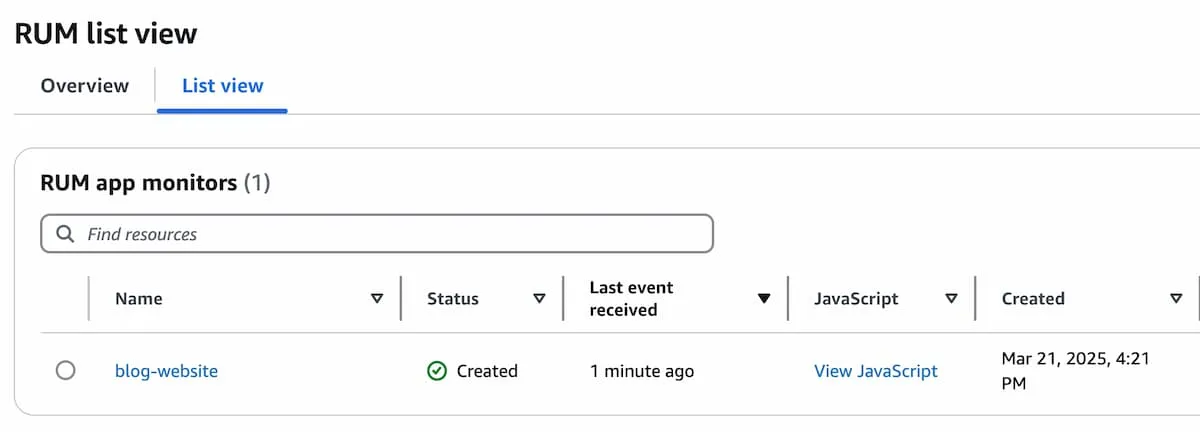Image resolution: width=1200 pixels, height=432 pixels.
Task: Toggle the Last event received sort arrow
Action: coord(764,299)
